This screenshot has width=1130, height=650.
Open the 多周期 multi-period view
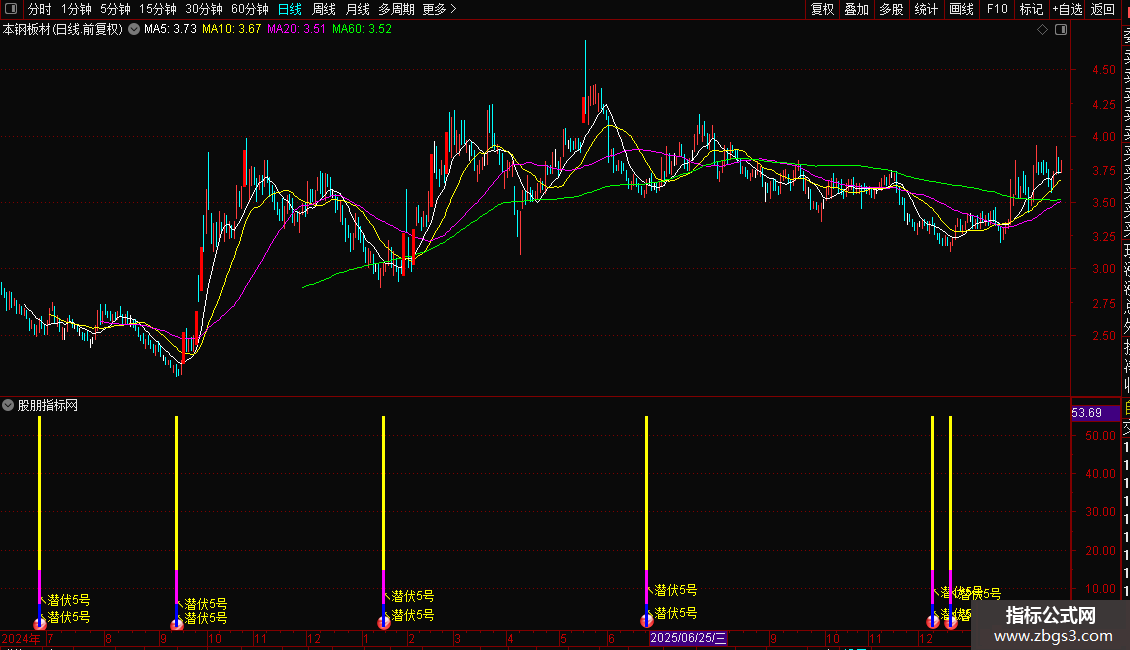click(x=396, y=9)
